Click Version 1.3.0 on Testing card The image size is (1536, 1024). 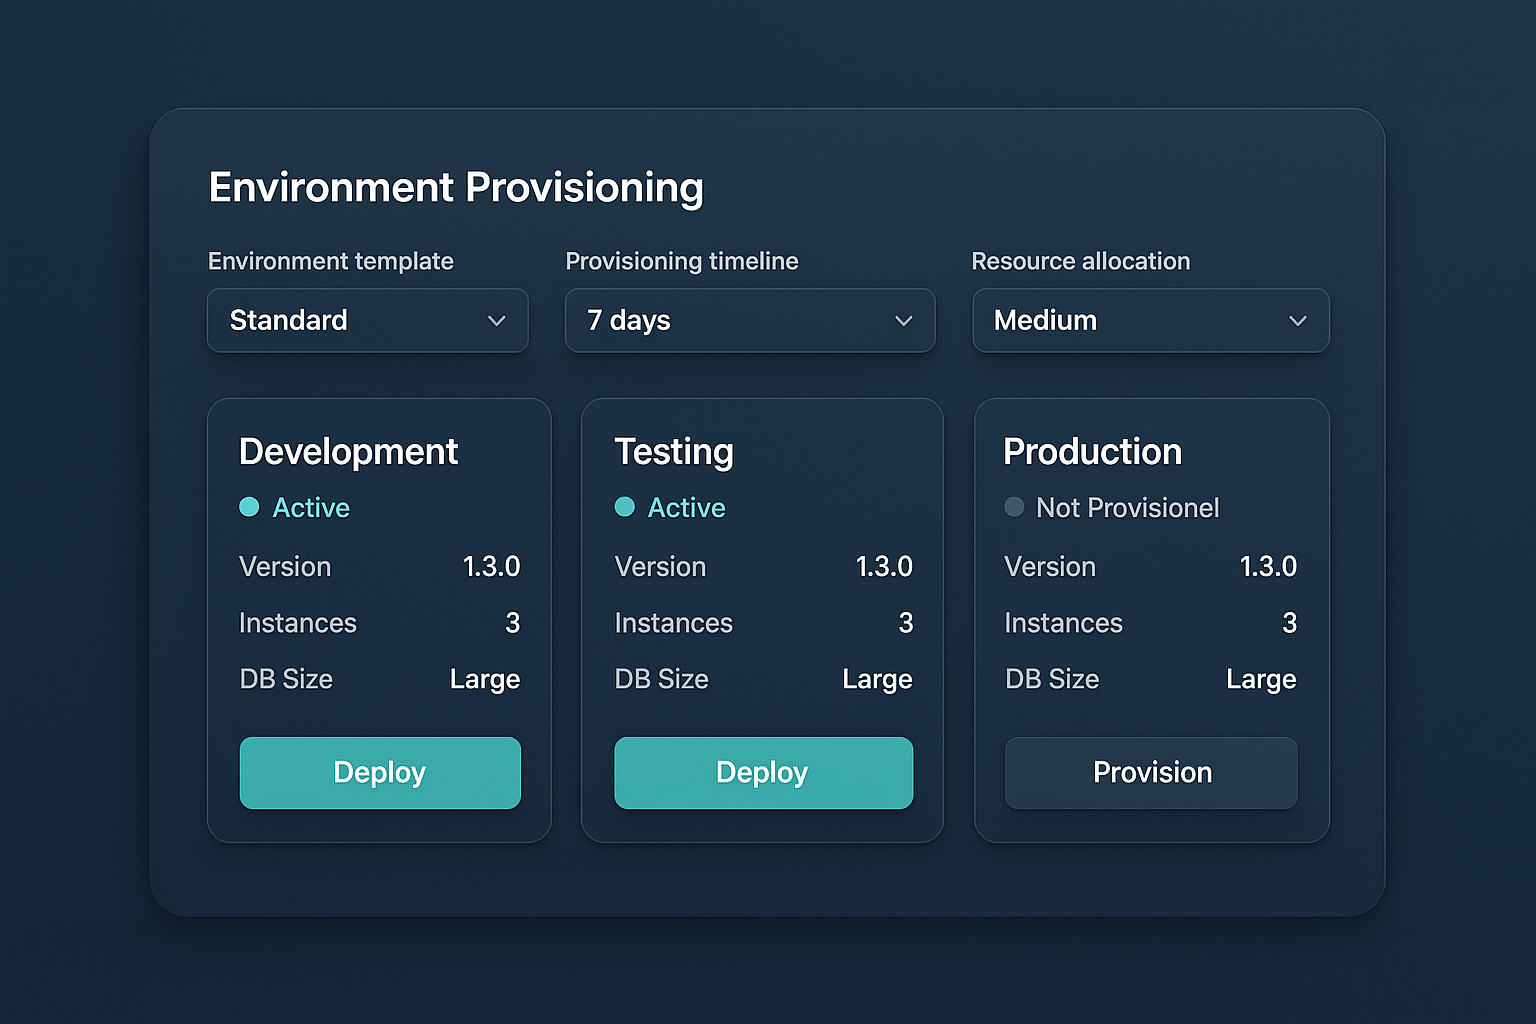(x=884, y=567)
